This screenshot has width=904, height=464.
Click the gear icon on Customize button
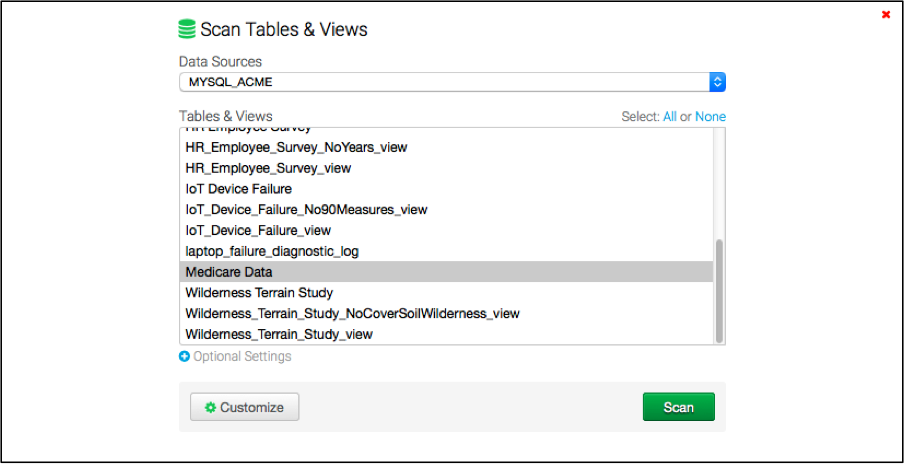point(210,408)
